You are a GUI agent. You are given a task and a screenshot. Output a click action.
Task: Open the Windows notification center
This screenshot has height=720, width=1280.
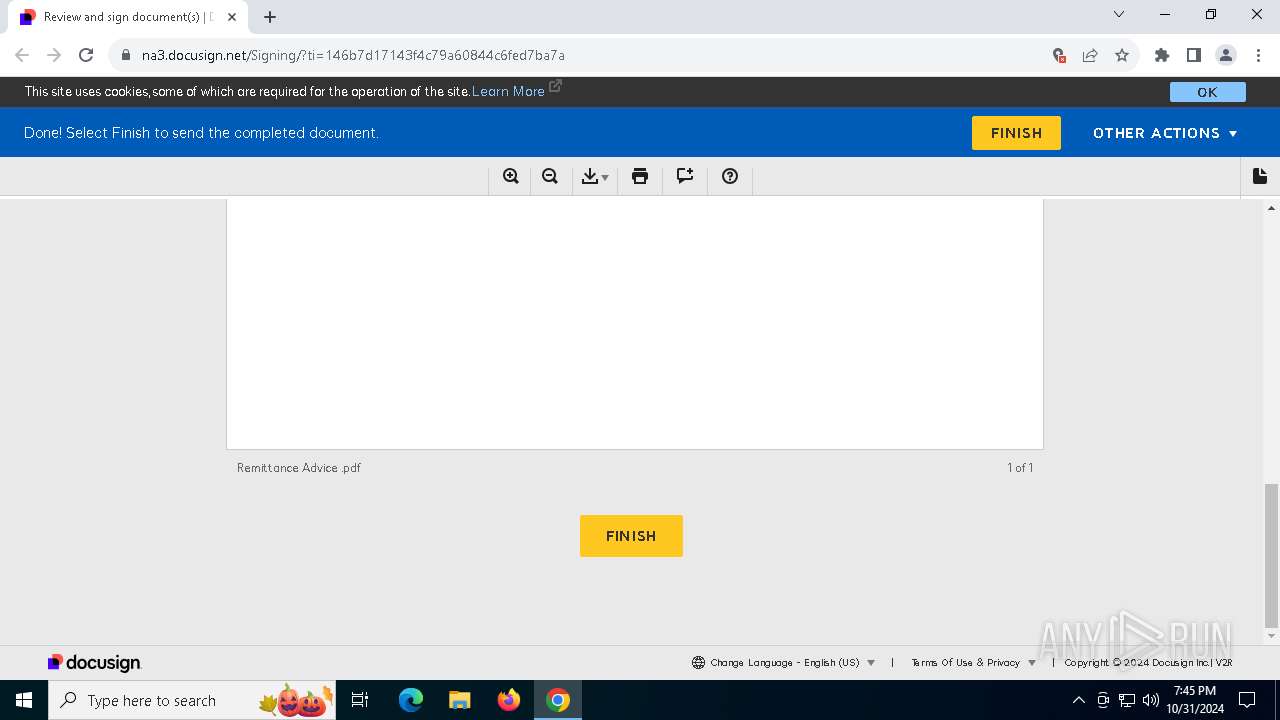[x=1247, y=700]
